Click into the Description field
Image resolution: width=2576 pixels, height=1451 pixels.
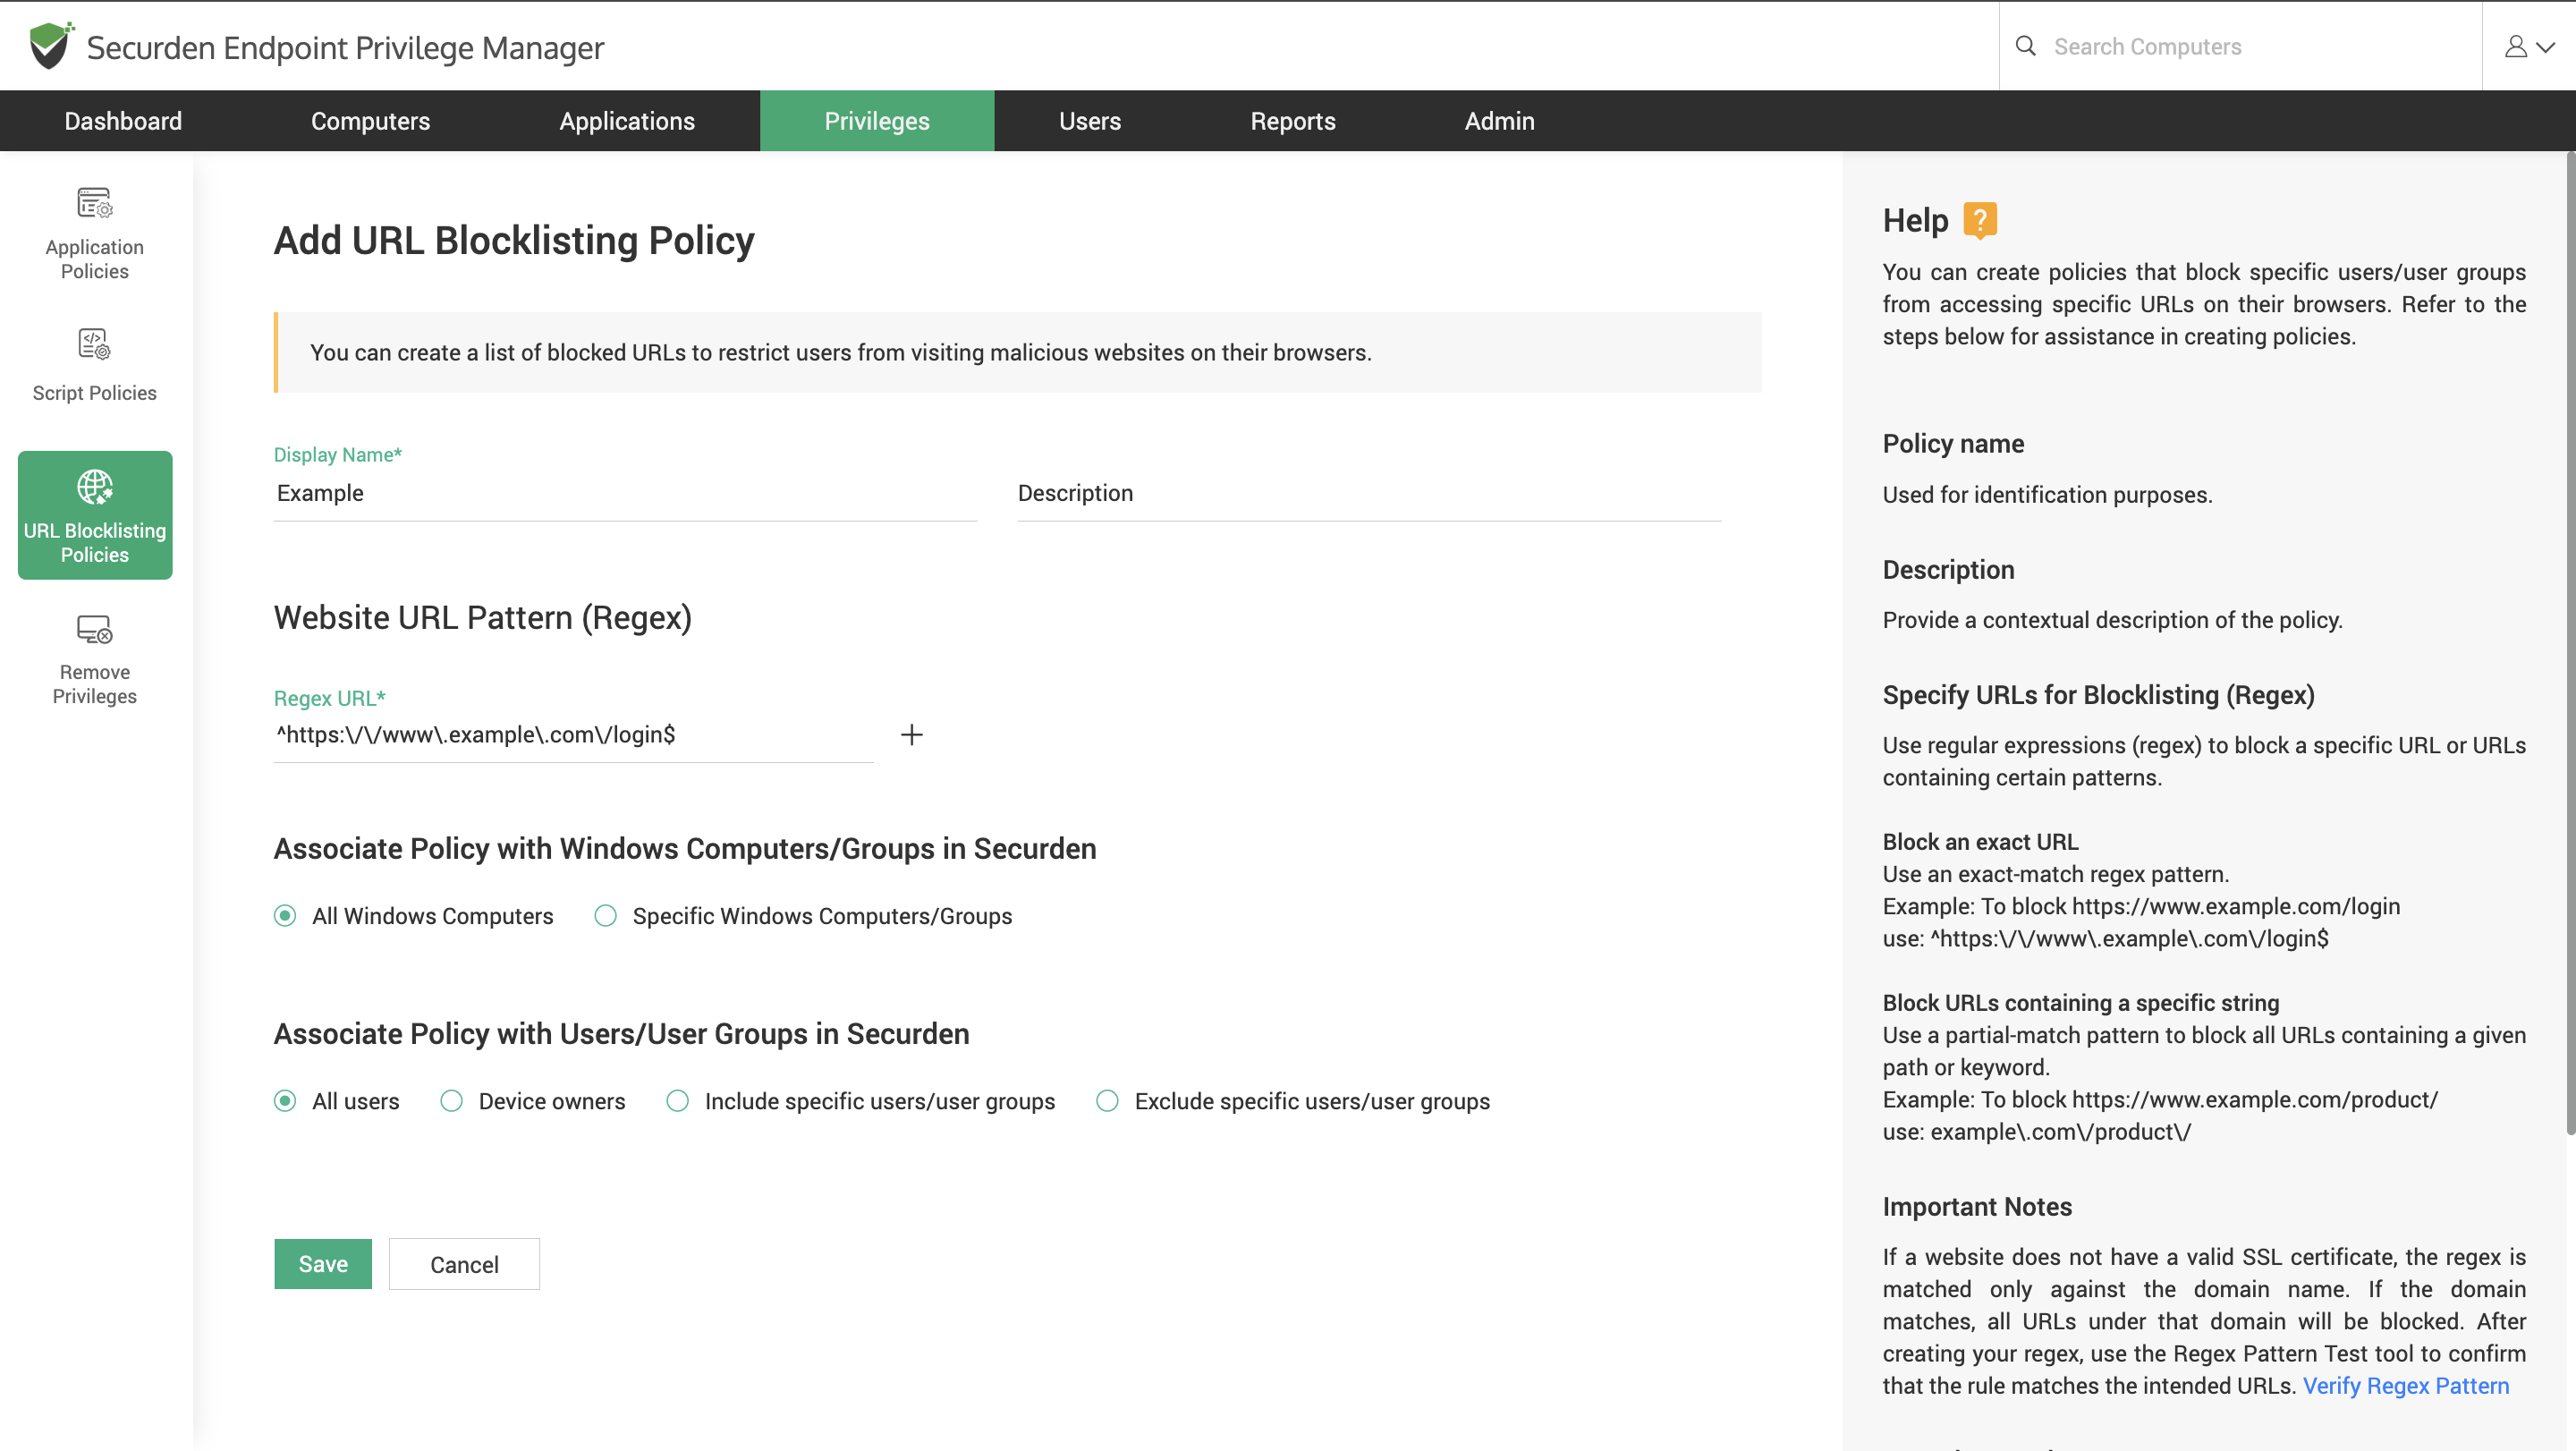click(x=1369, y=493)
